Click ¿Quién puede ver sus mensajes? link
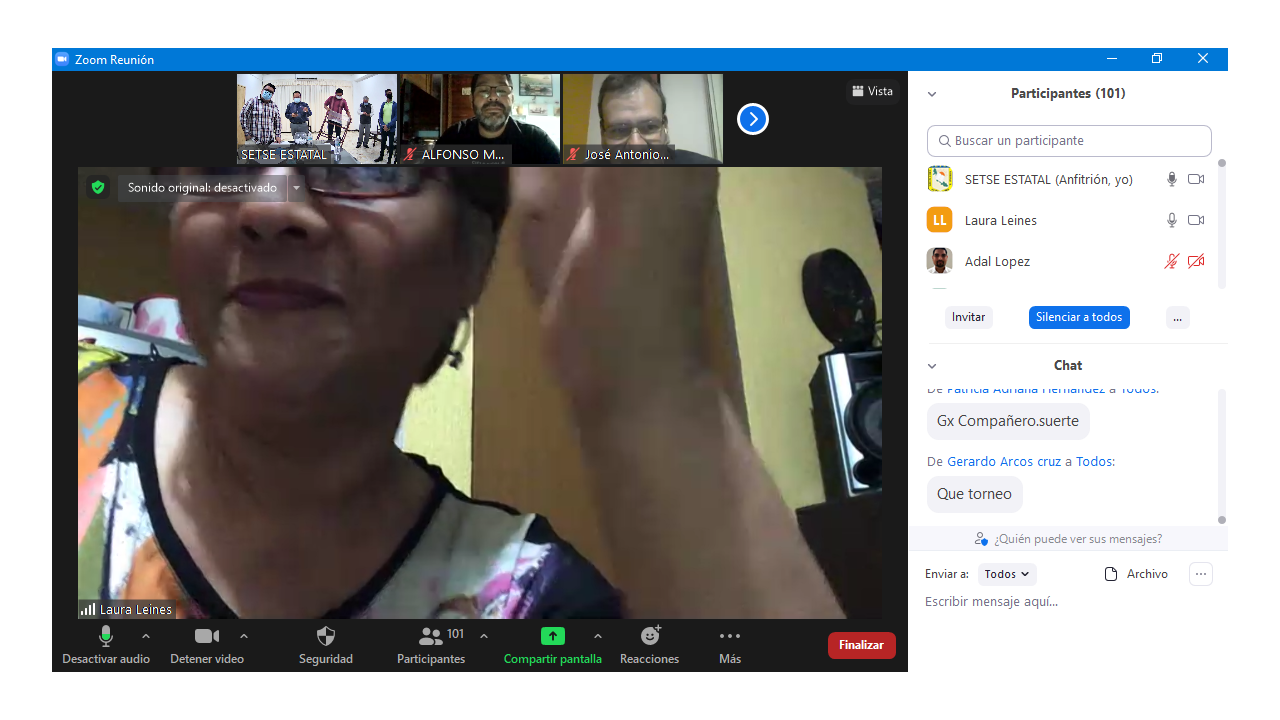Screen dimensions: 1280x720 1078,539
